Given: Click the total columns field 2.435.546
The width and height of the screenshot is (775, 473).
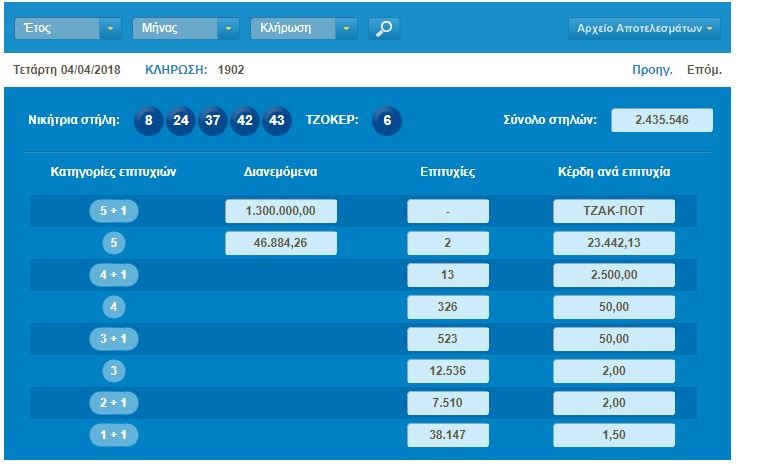Looking at the screenshot, I should pos(661,121).
